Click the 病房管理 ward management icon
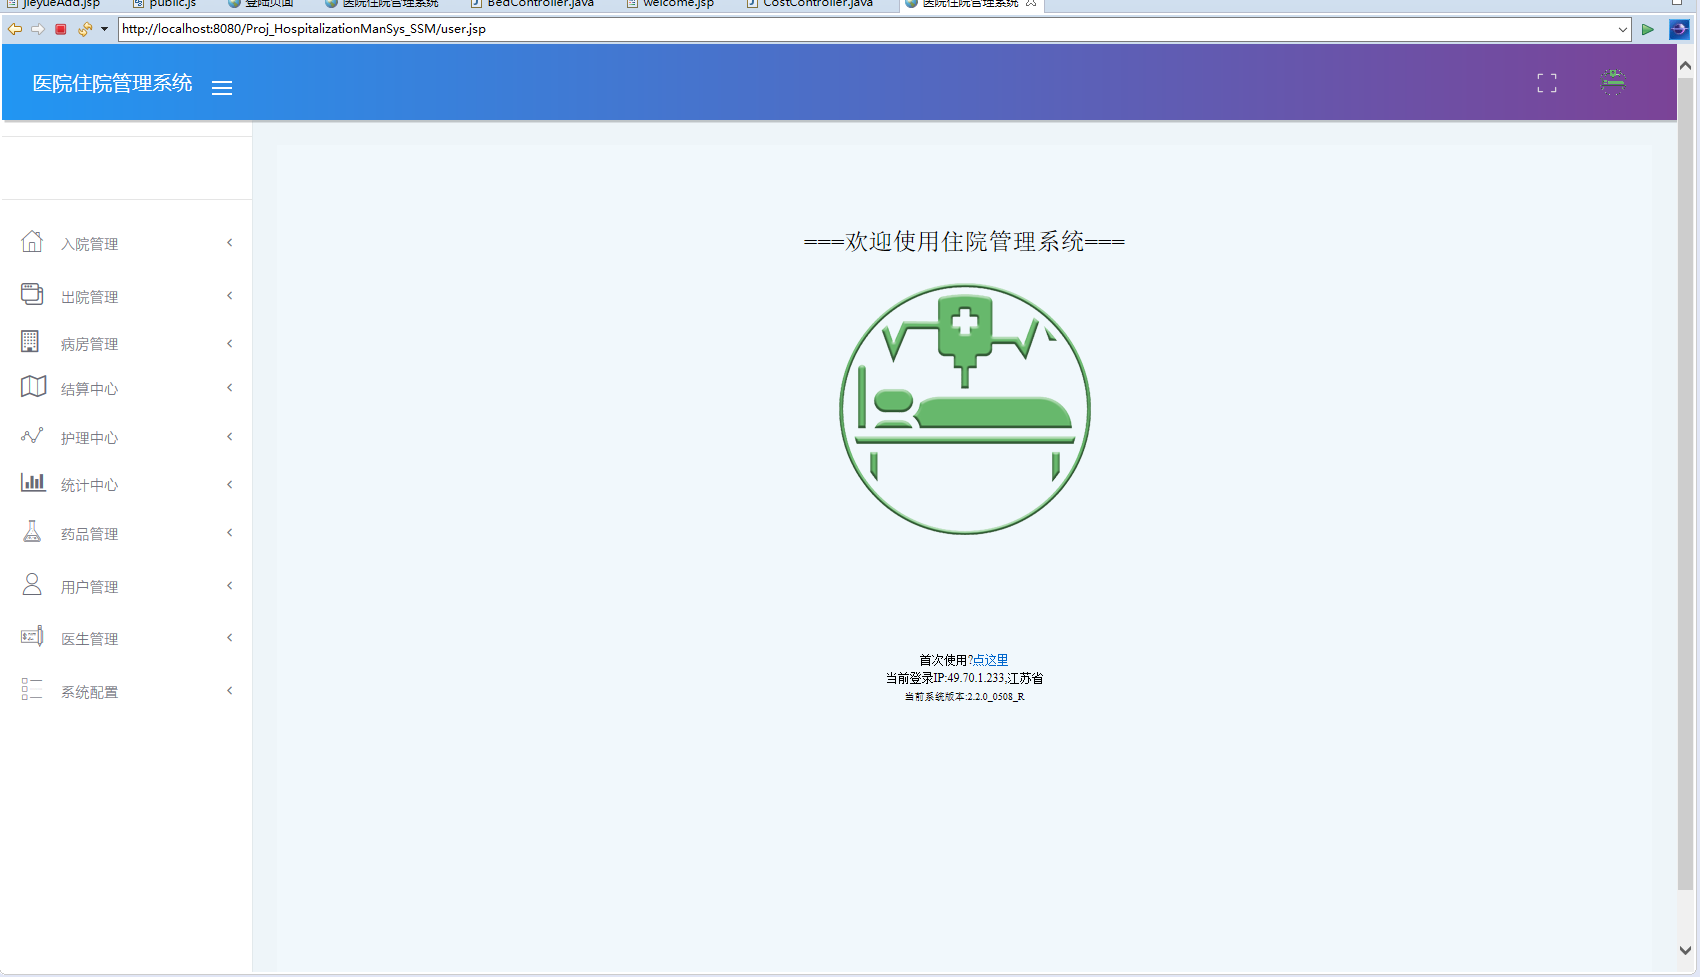This screenshot has width=1700, height=977. click(32, 341)
